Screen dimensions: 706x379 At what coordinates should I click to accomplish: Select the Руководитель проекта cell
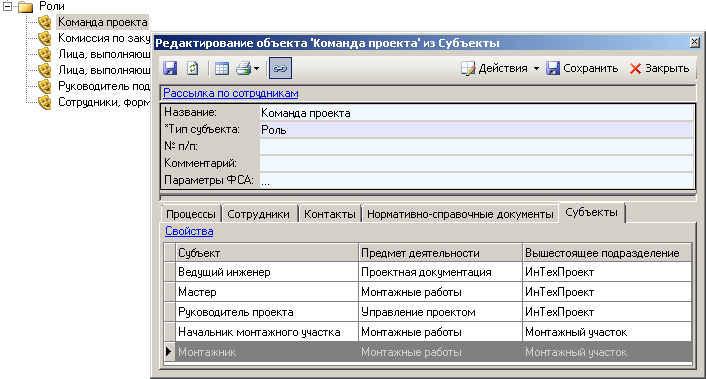click(x=267, y=312)
